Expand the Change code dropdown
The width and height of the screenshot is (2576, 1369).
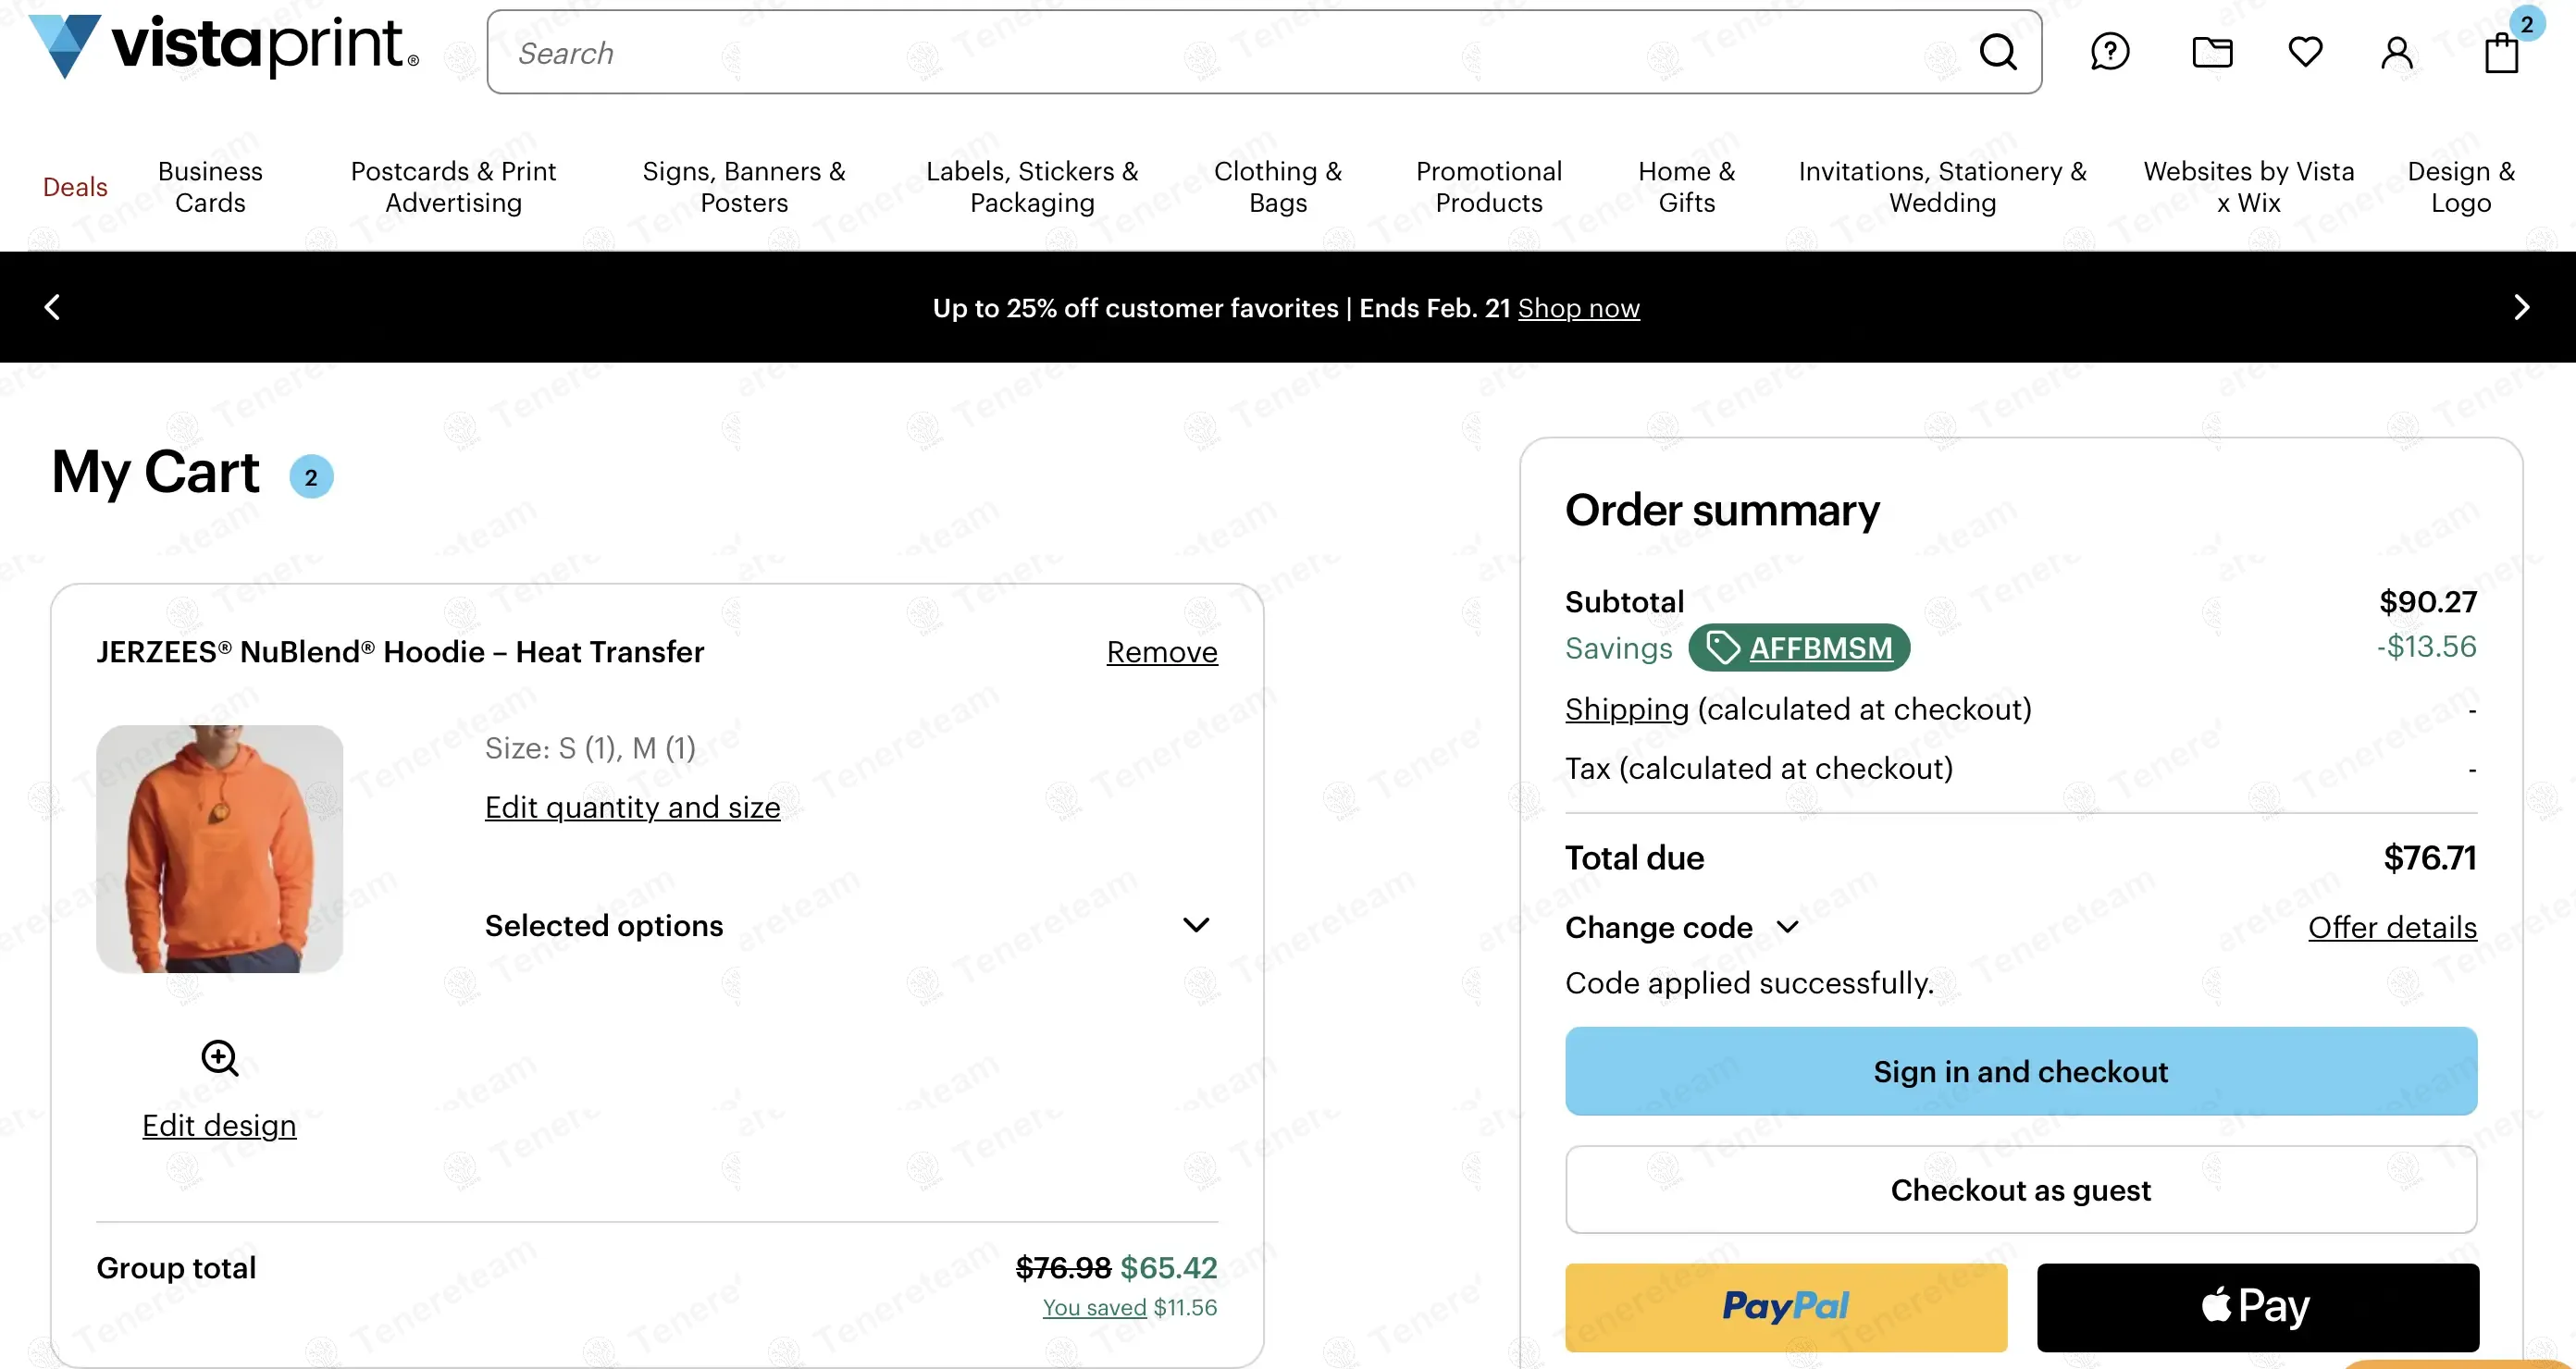pos(1682,927)
